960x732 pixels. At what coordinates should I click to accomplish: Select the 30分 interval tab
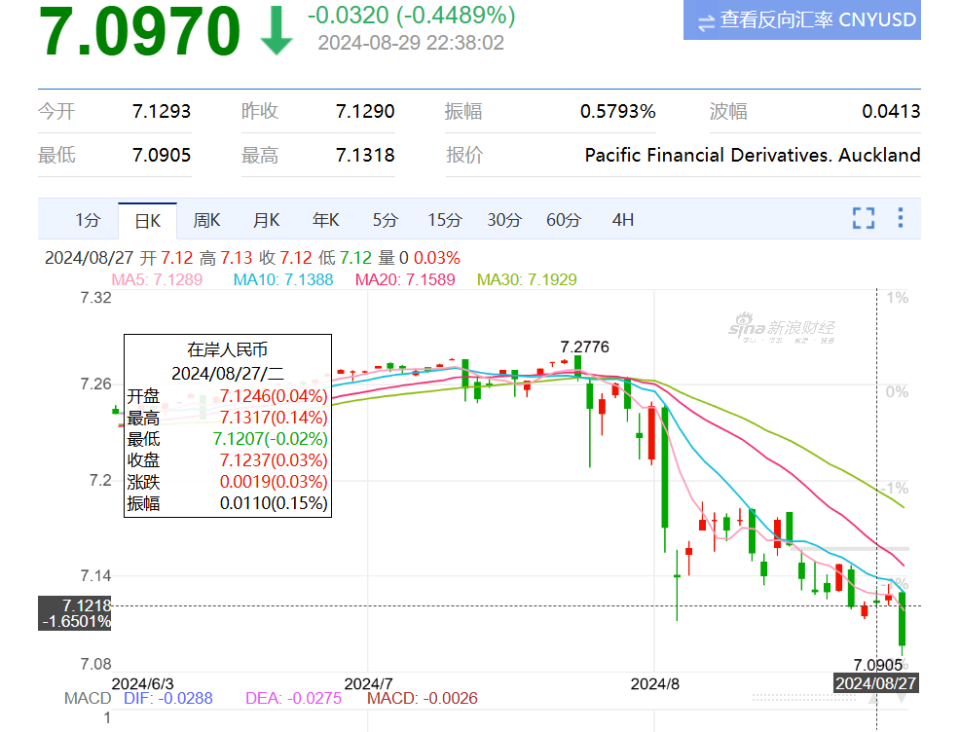(504, 220)
